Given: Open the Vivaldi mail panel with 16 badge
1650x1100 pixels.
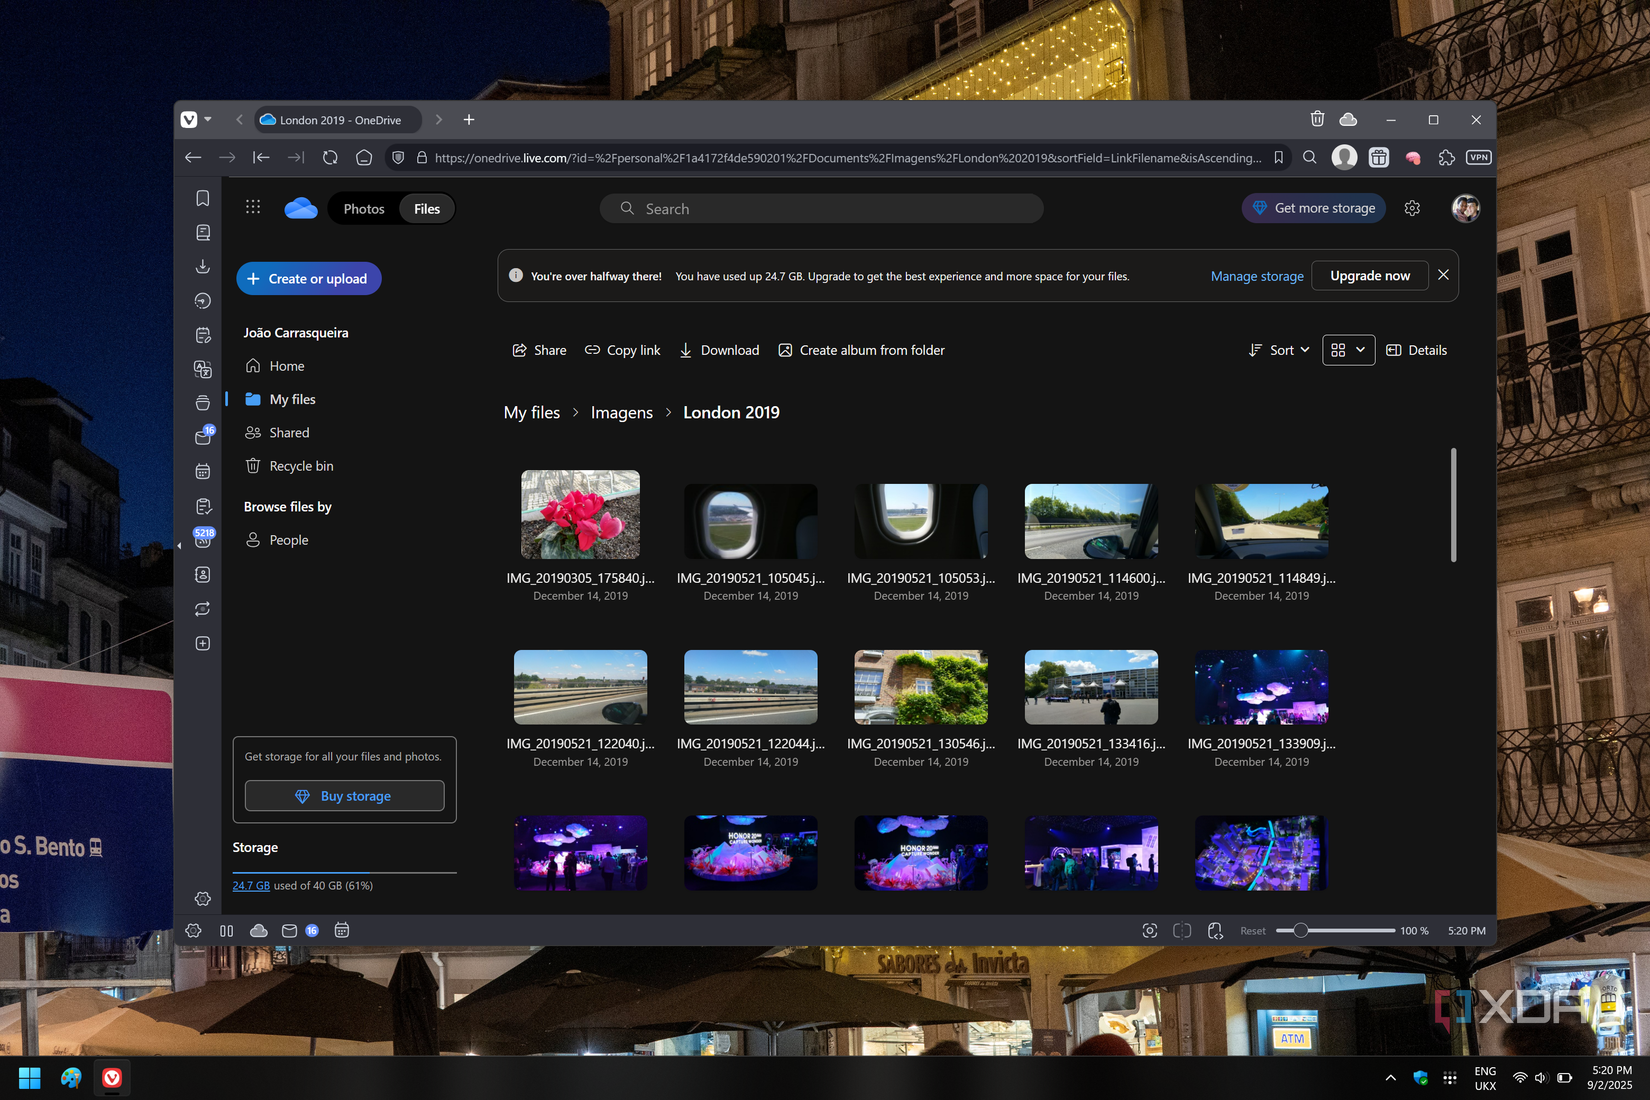Looking at the screenshot, I should pyautogui.click(x=203, y=437).
